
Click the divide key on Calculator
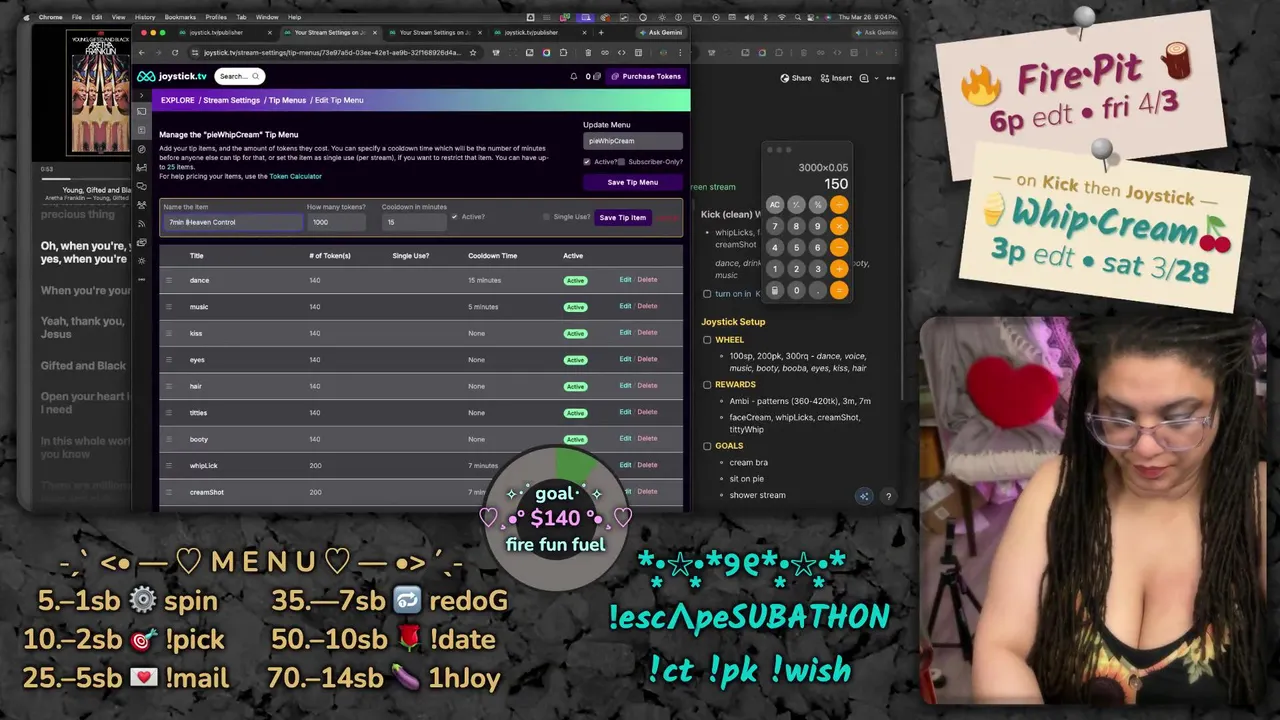pyautogui.click(x=839, y=204)
